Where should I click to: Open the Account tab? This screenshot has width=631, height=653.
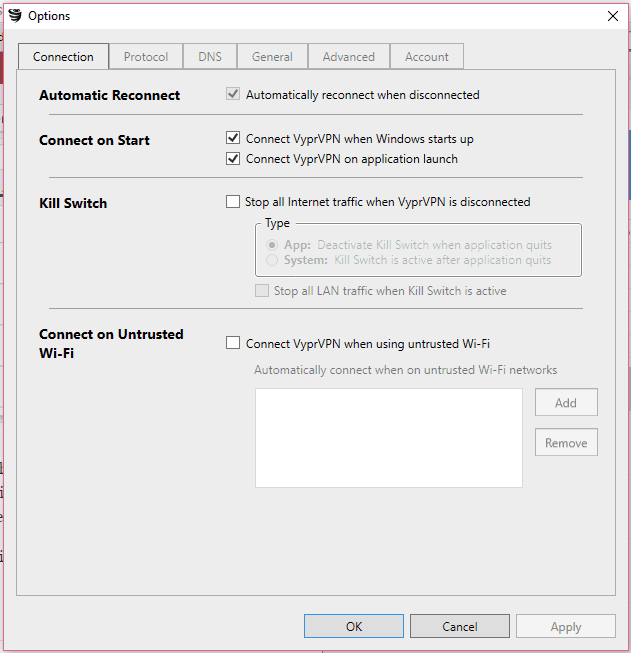tap(427, 57)
